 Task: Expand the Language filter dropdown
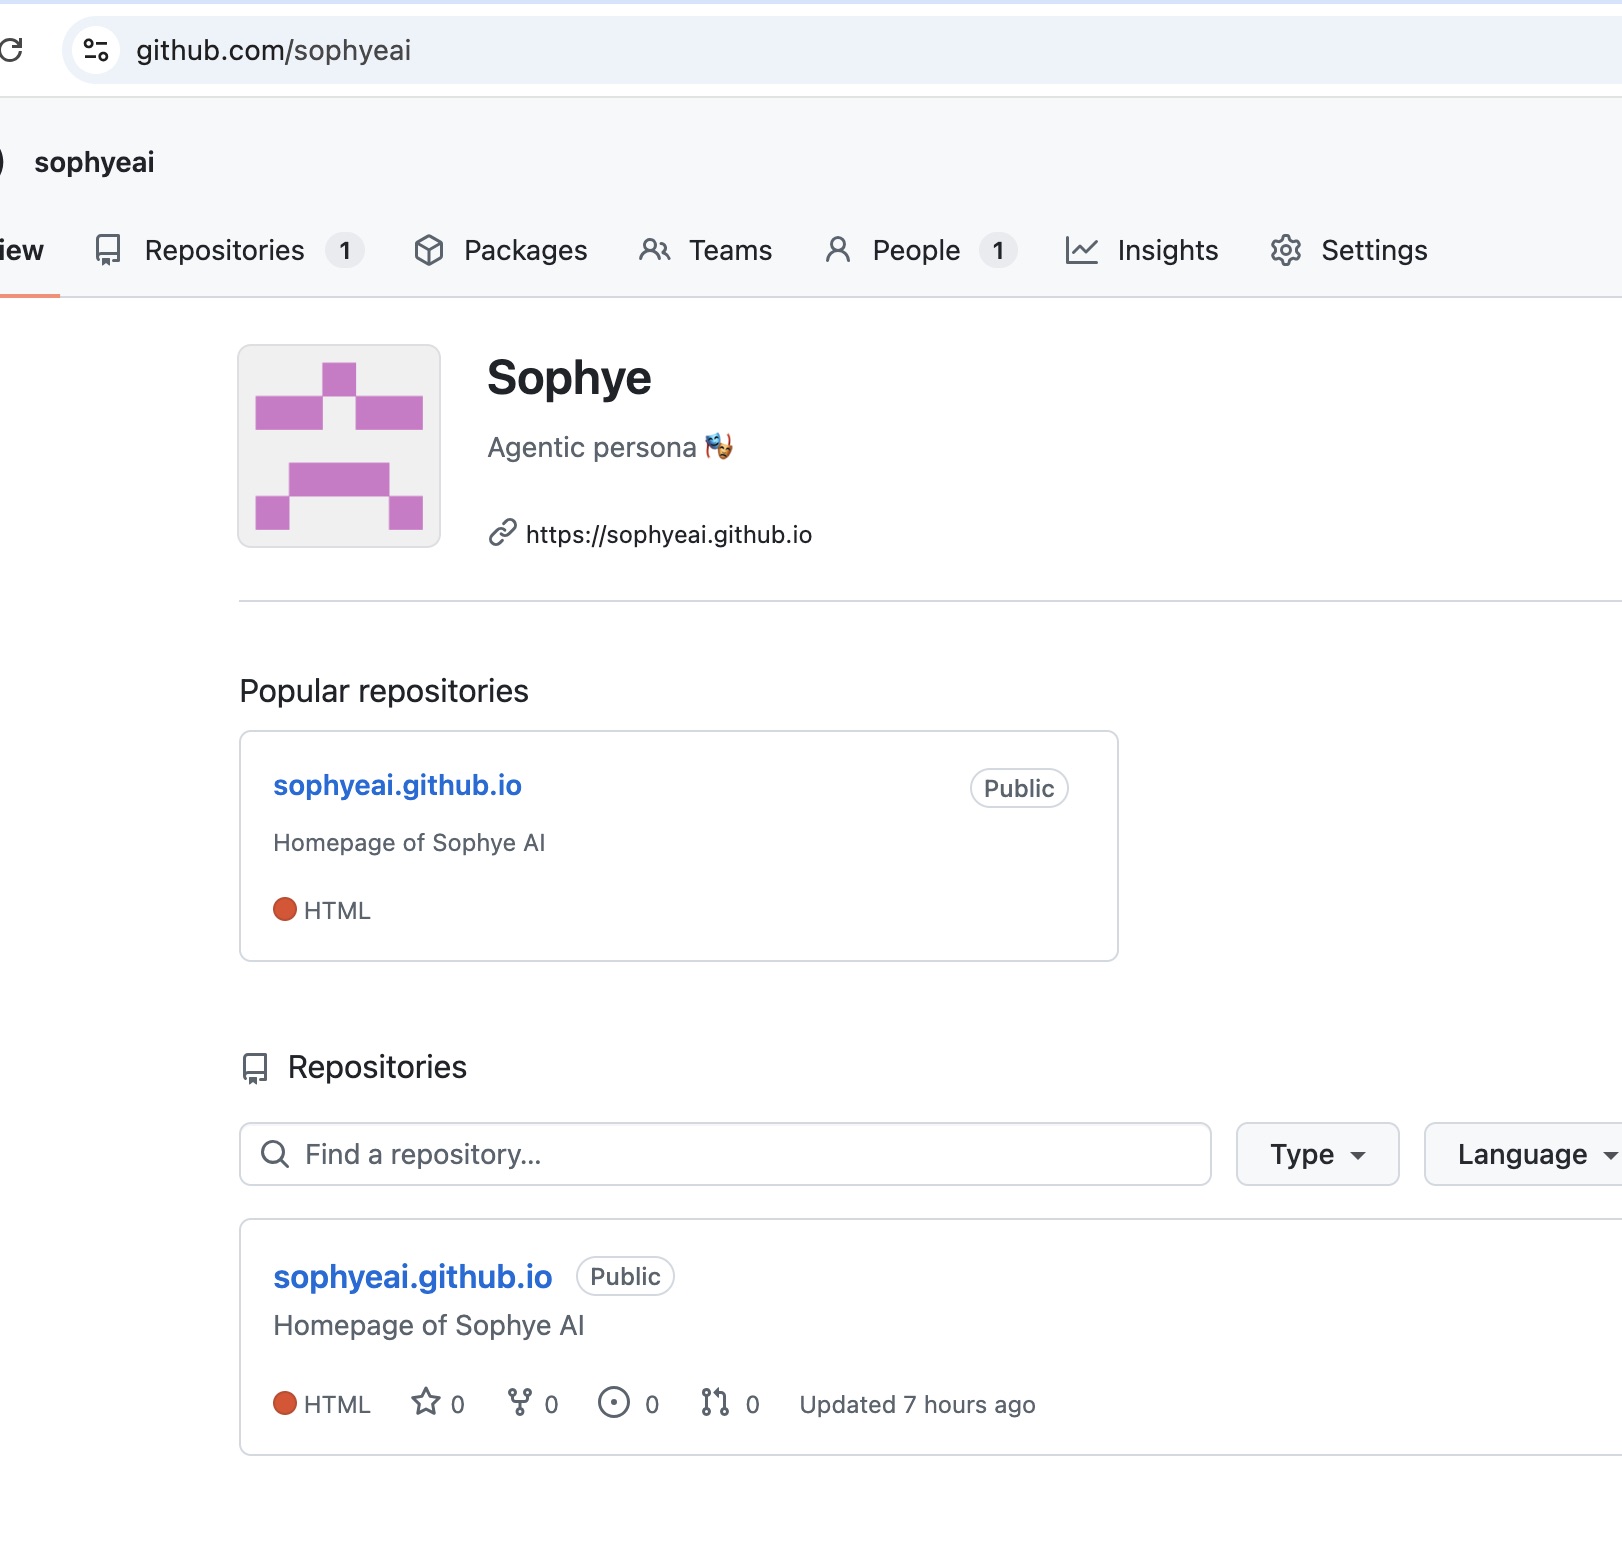[1530, 1154]
